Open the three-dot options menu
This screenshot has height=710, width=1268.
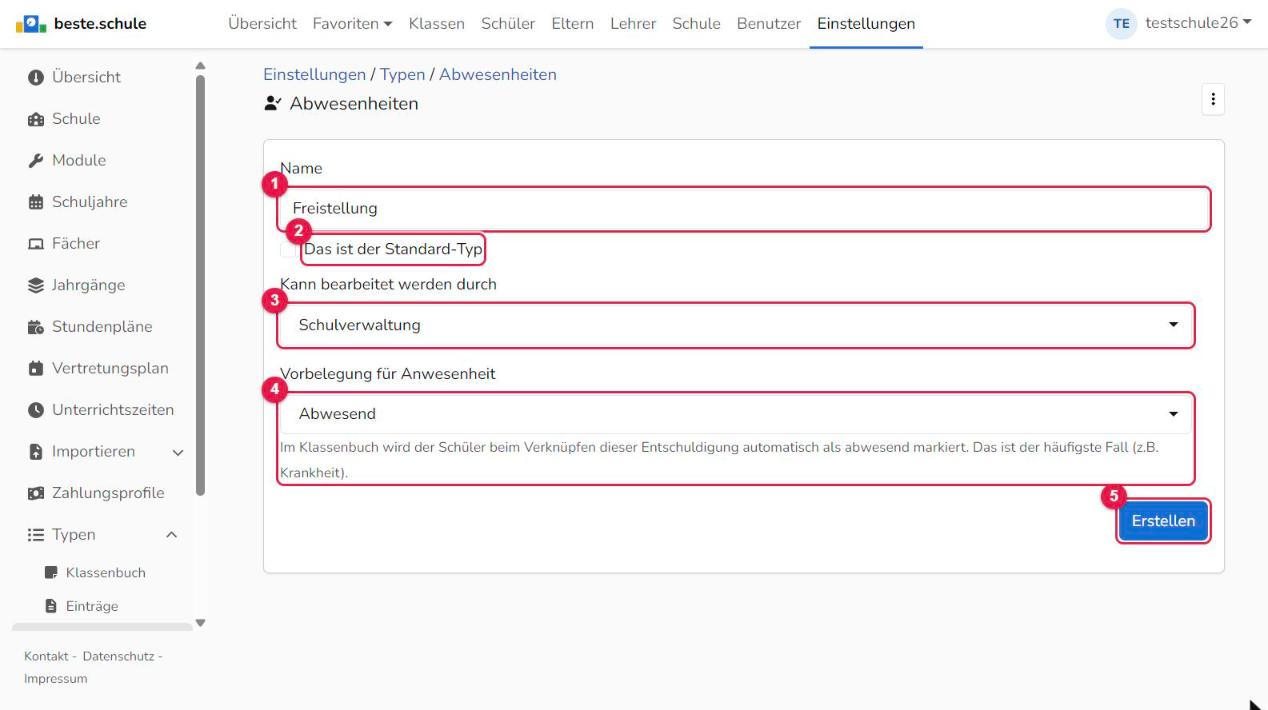tap(1213, 100)
